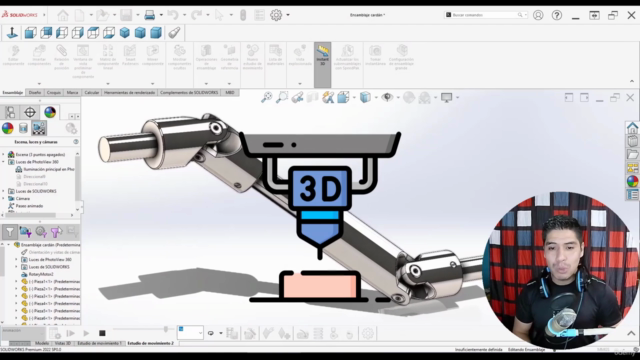Click the reference axis icon beside cubes
This screenshot has height=360, width=640.
point(12,33)
